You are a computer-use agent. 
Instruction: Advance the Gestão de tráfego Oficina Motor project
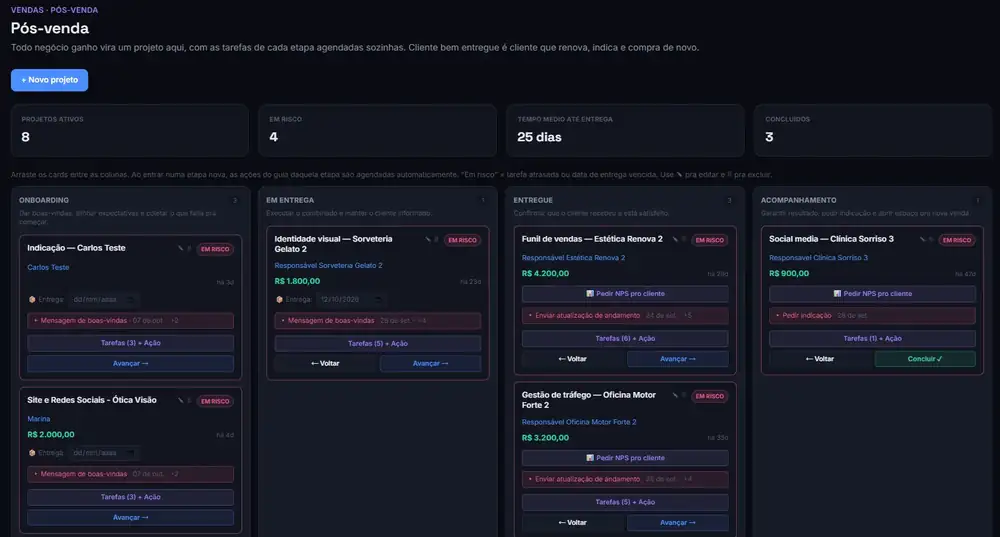(x=678, y=522)
